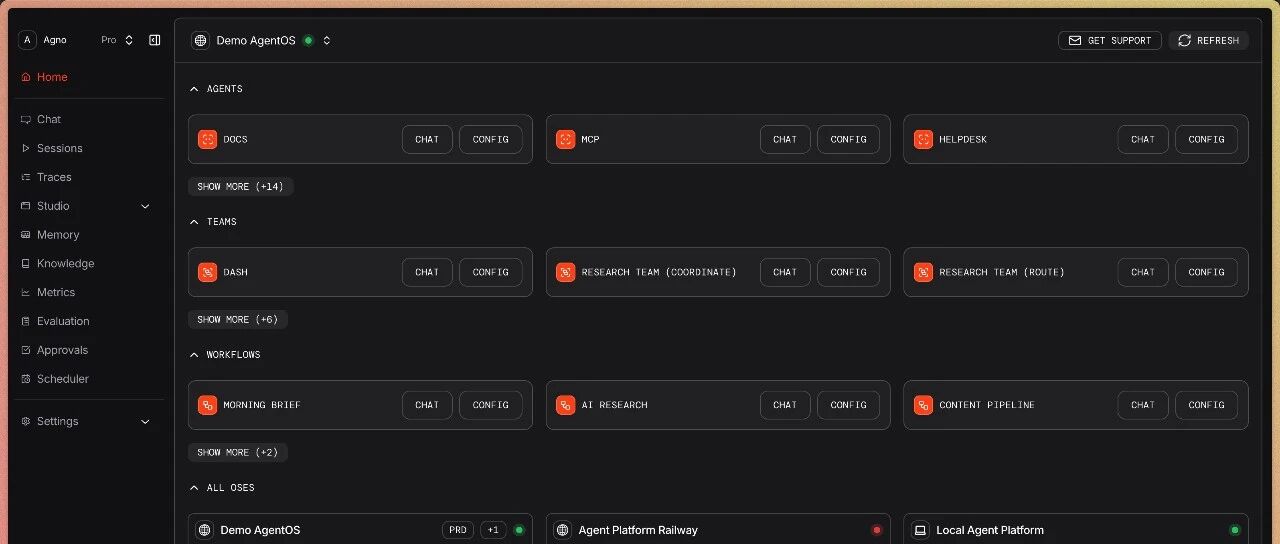Click the AI RESEARCH workflow orange icon
This screenshot has height=544, width=1280.
[x=565, y=405]
